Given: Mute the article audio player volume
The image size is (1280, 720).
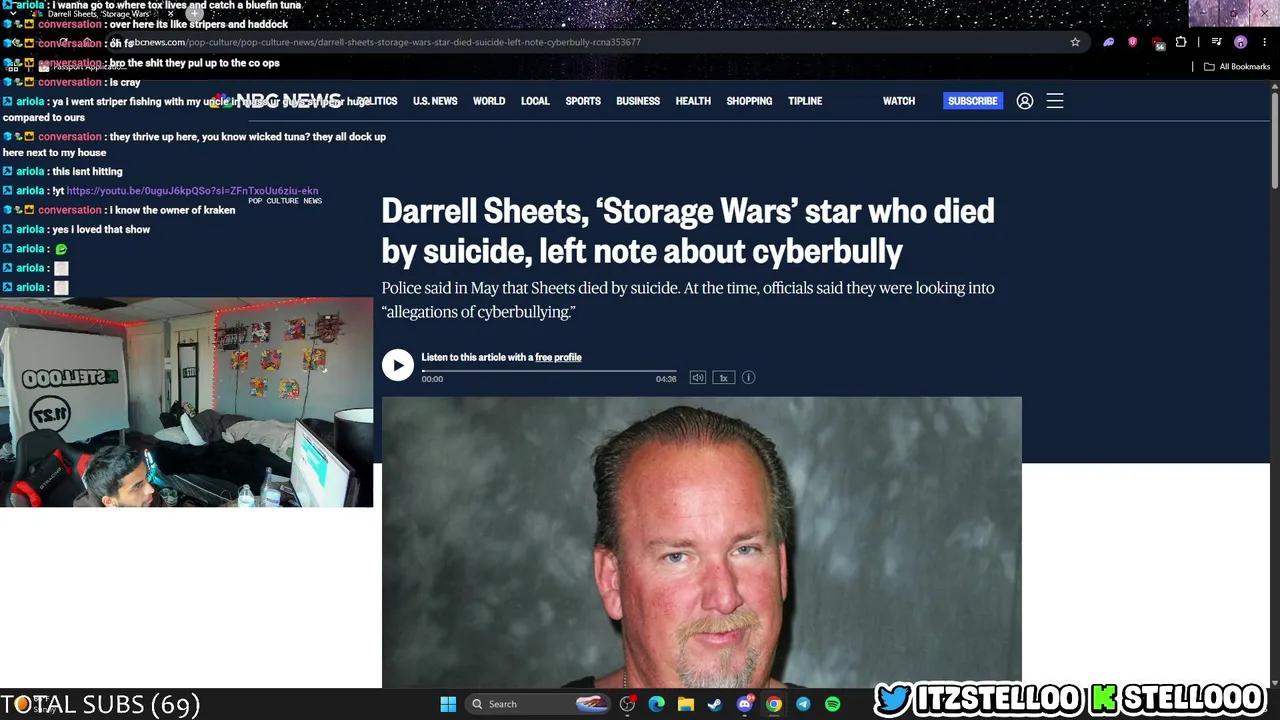Looking at the screenshot, I should (697, 378).
